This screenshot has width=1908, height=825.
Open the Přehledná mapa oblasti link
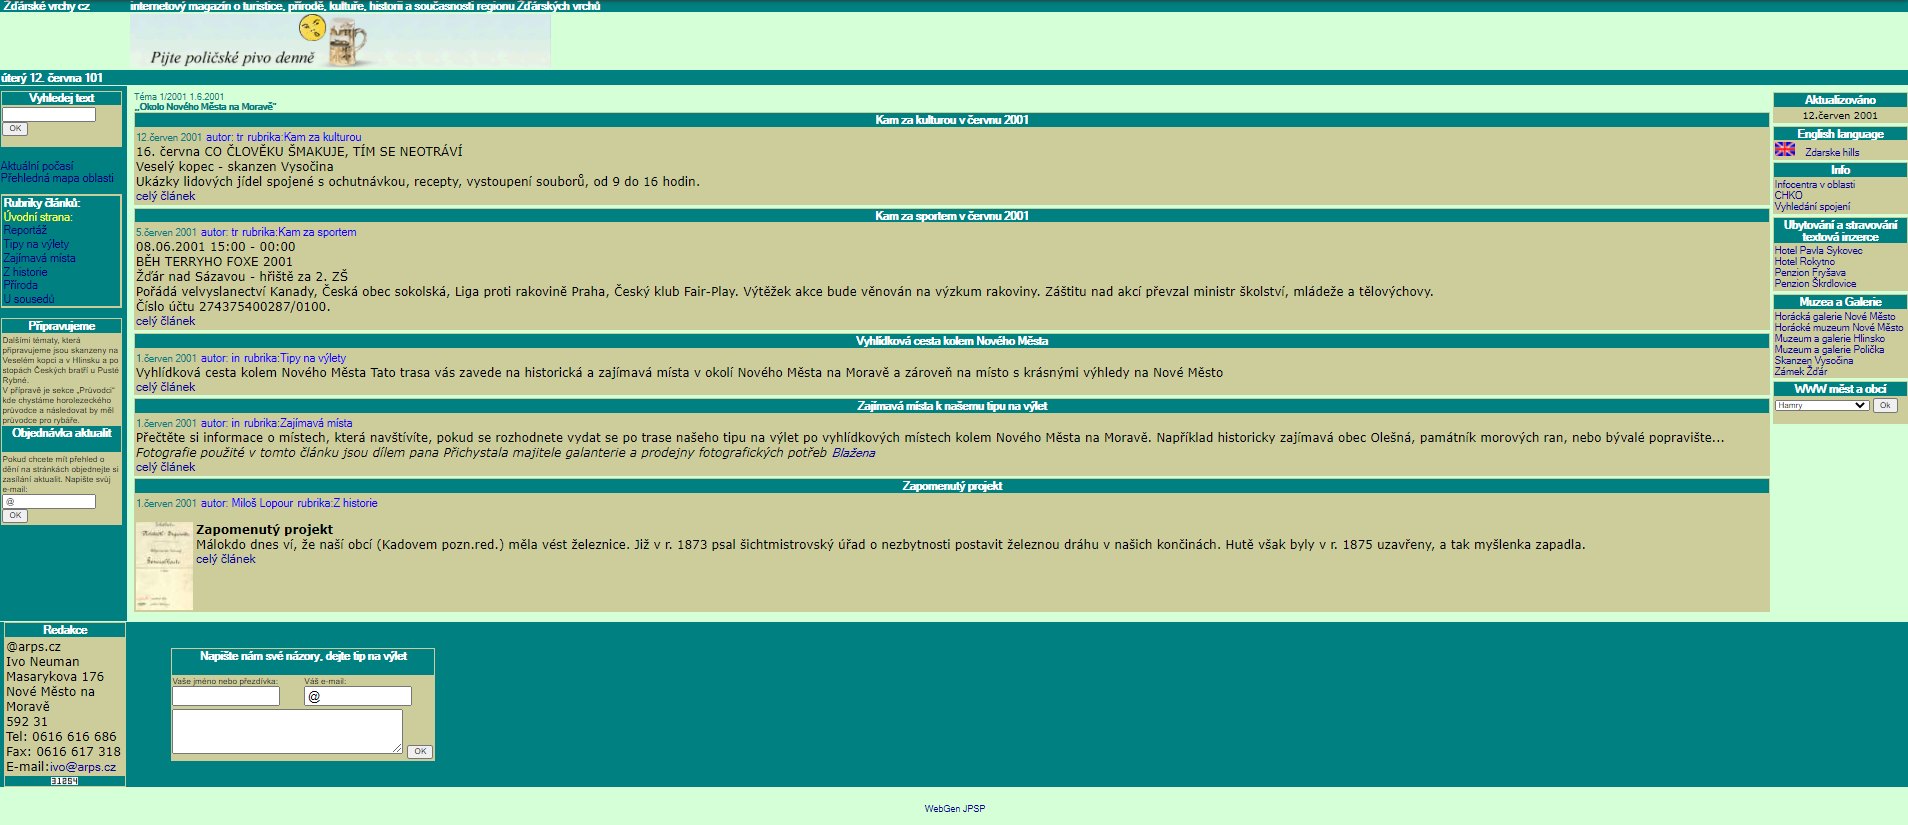click(57, 178)
